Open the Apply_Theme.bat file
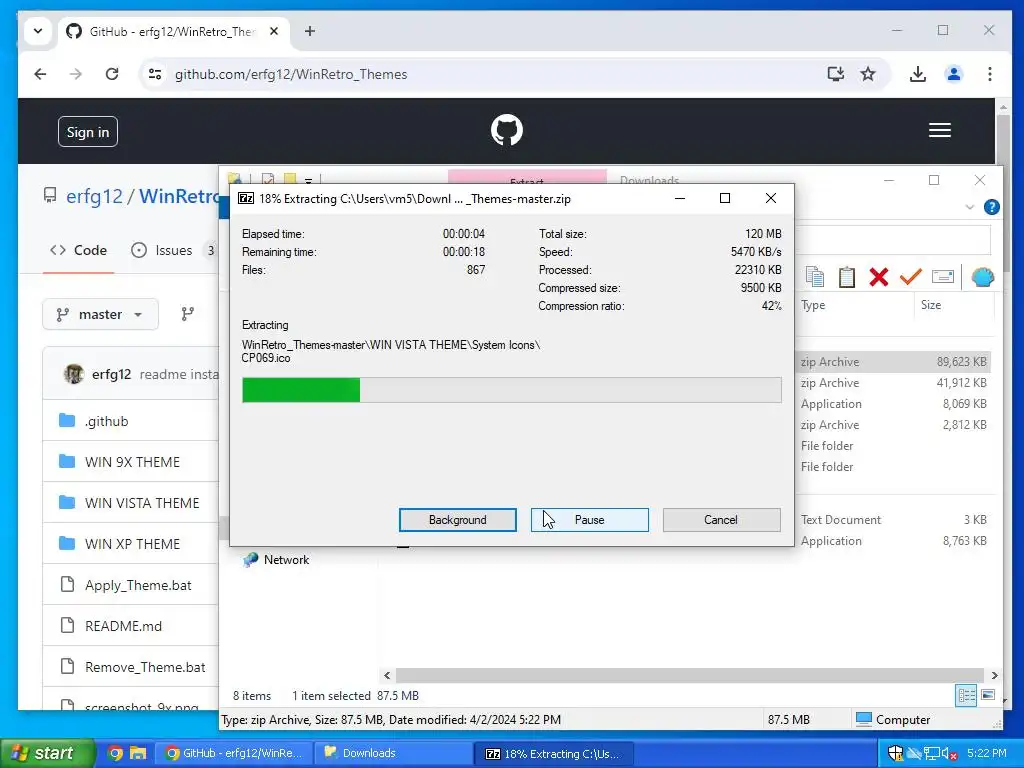The image size is (1024, 768). click(138, 585)
